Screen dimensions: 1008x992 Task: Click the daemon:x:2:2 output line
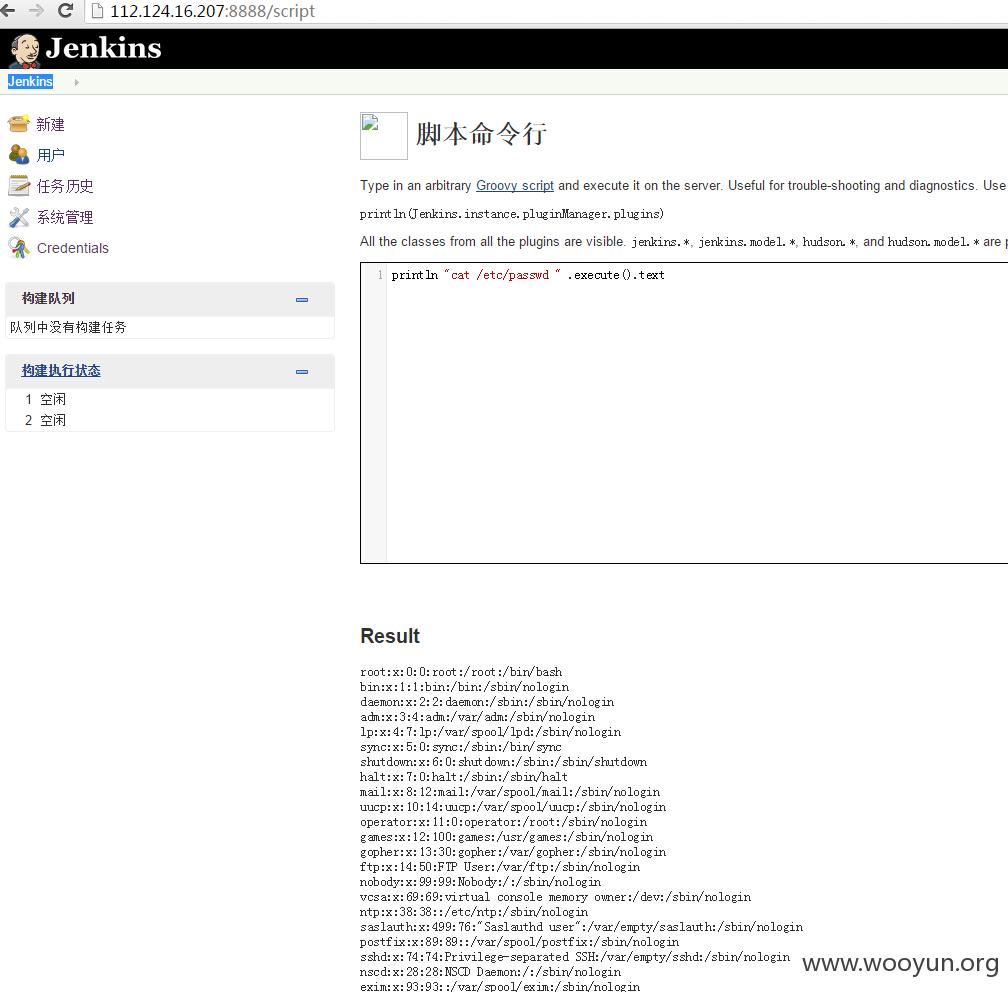[487, 702]
